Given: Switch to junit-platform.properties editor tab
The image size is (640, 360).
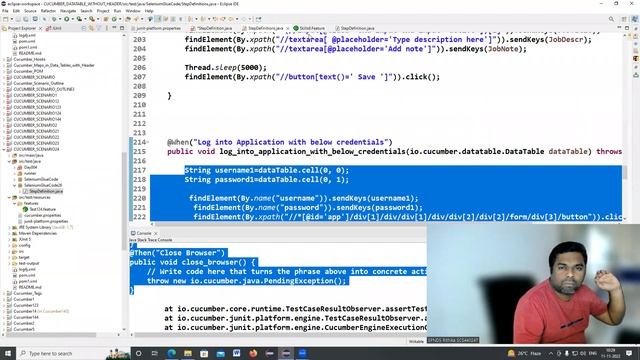Looking at the screenshot, I should (156, 28).
